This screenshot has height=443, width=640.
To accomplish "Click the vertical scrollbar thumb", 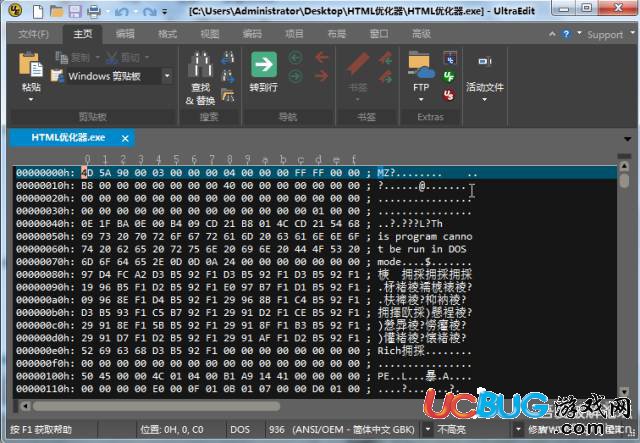I will coord(624,180).
